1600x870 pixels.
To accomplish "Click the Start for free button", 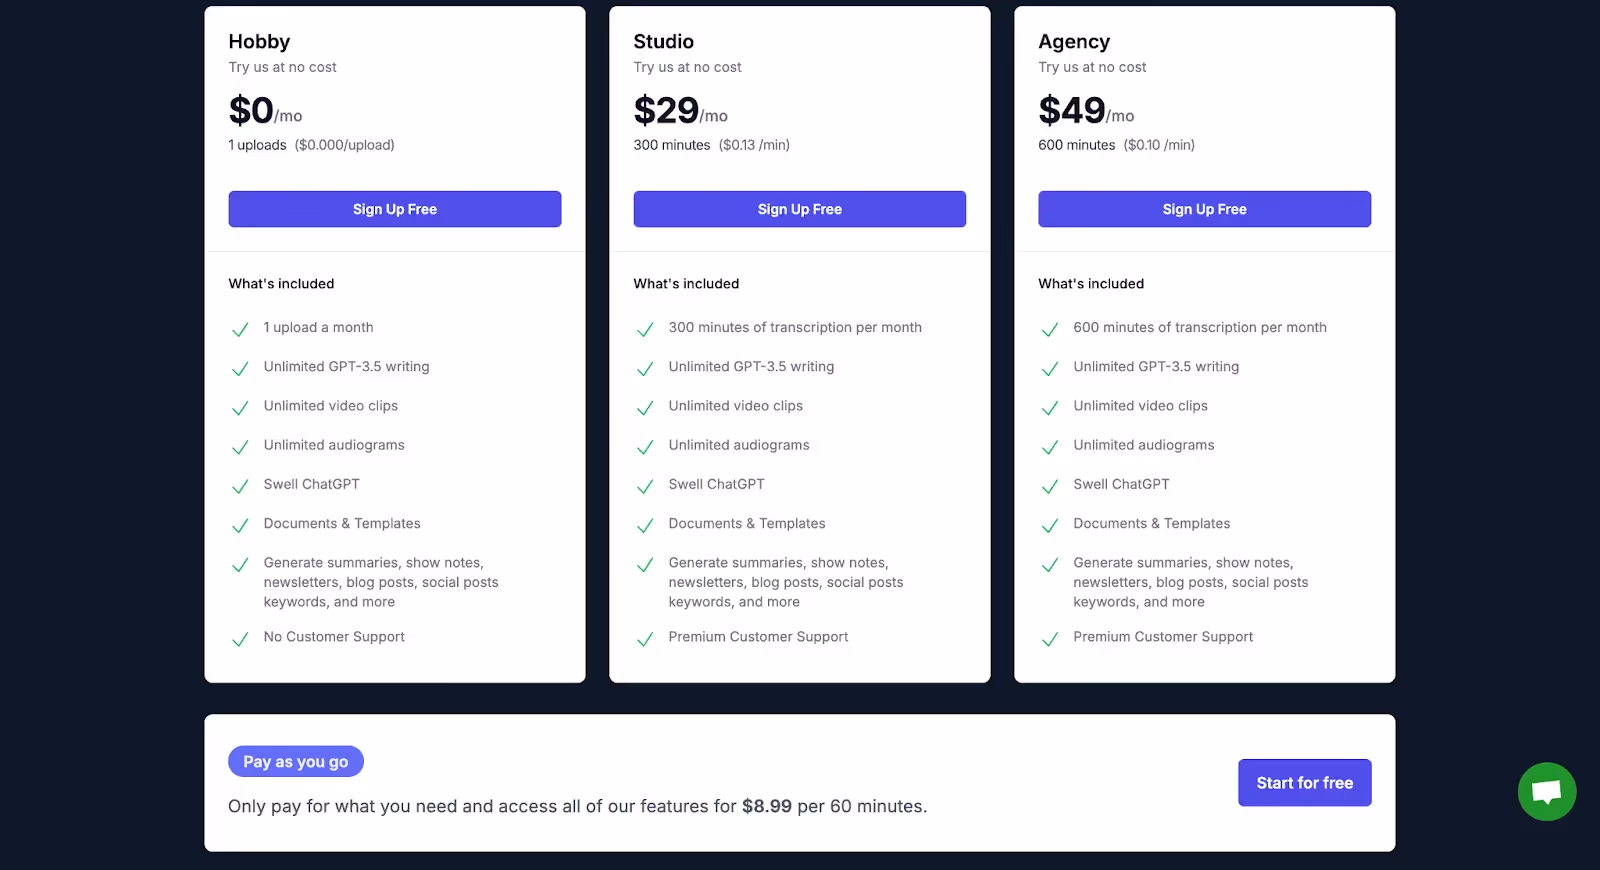I will point(1305,783).
